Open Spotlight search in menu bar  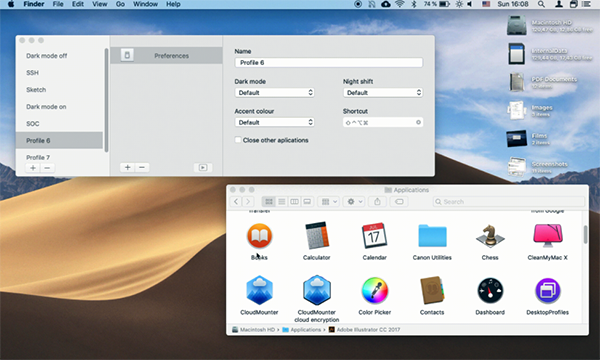click(541, 4)
